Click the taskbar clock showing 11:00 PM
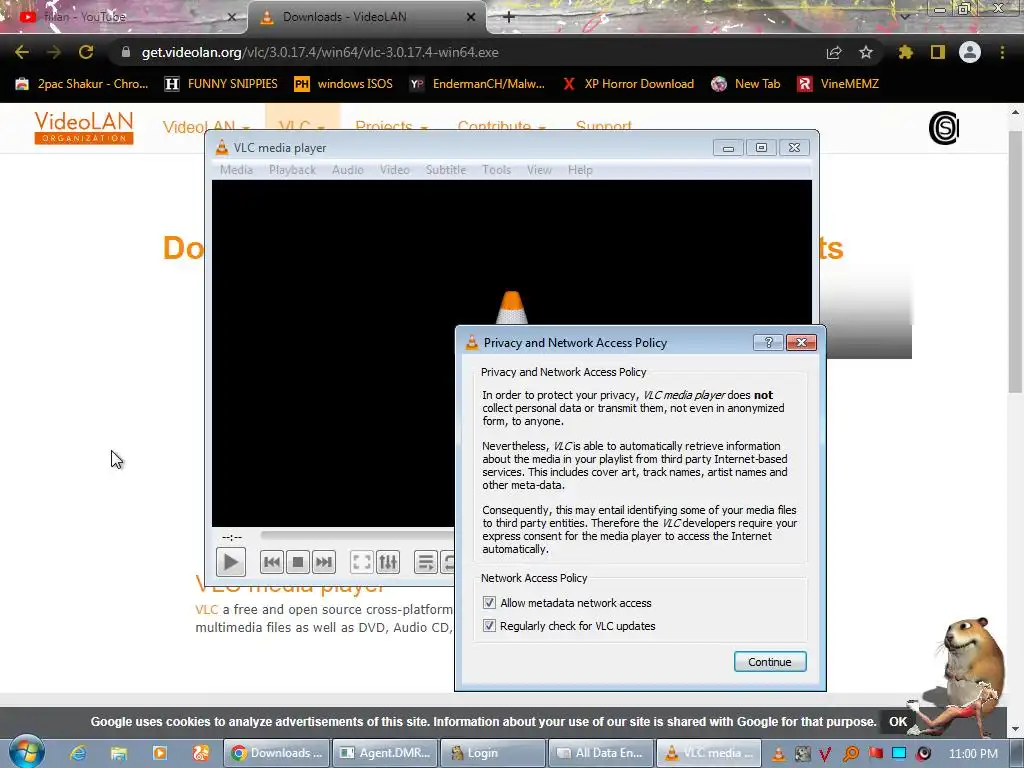1024x768 pixels. [x=973, y=754]
